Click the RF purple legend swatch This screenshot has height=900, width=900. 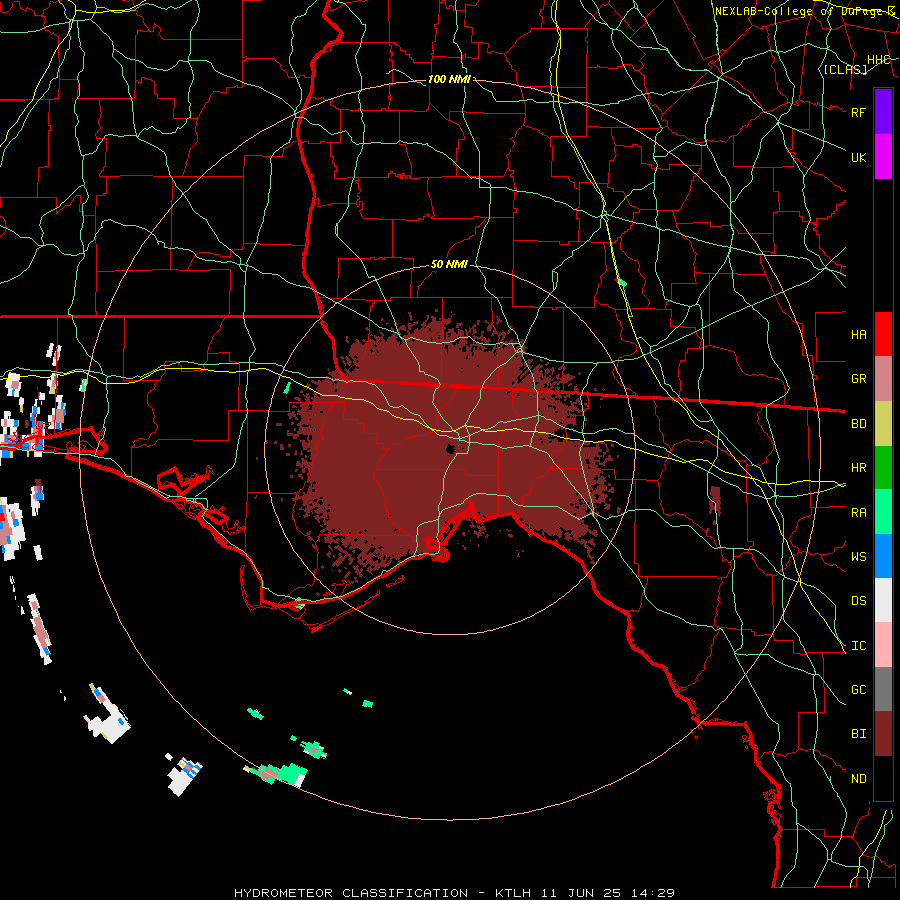(883, 112)
